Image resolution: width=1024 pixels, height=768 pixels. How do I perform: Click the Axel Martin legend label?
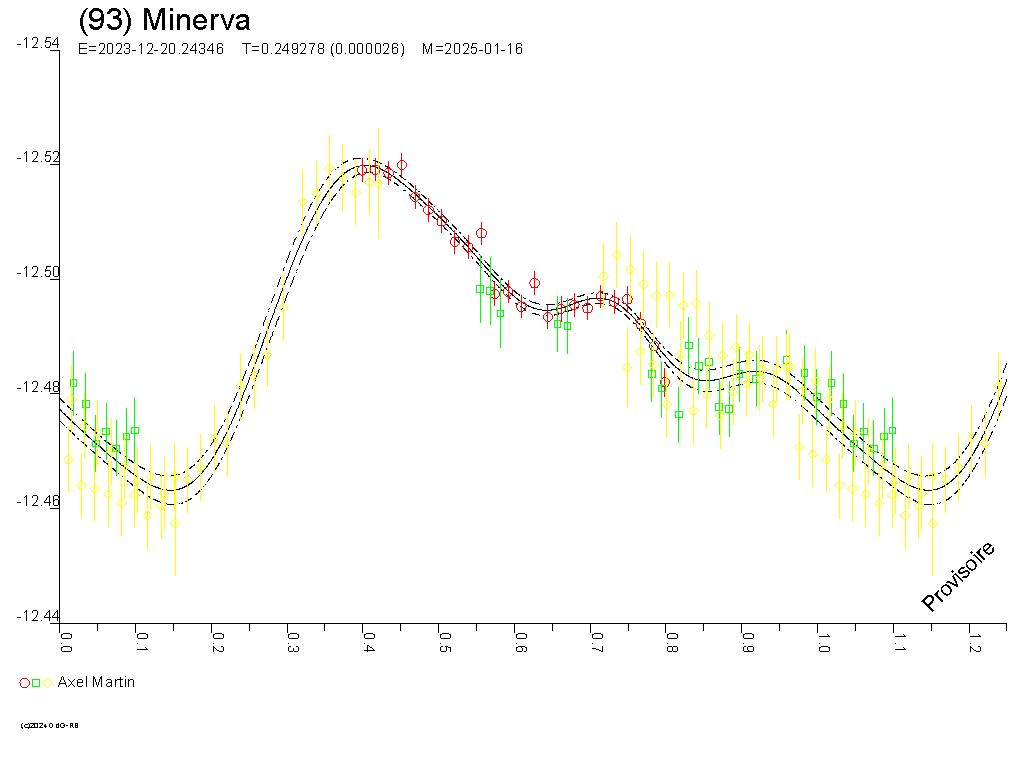tap(96, 682)
